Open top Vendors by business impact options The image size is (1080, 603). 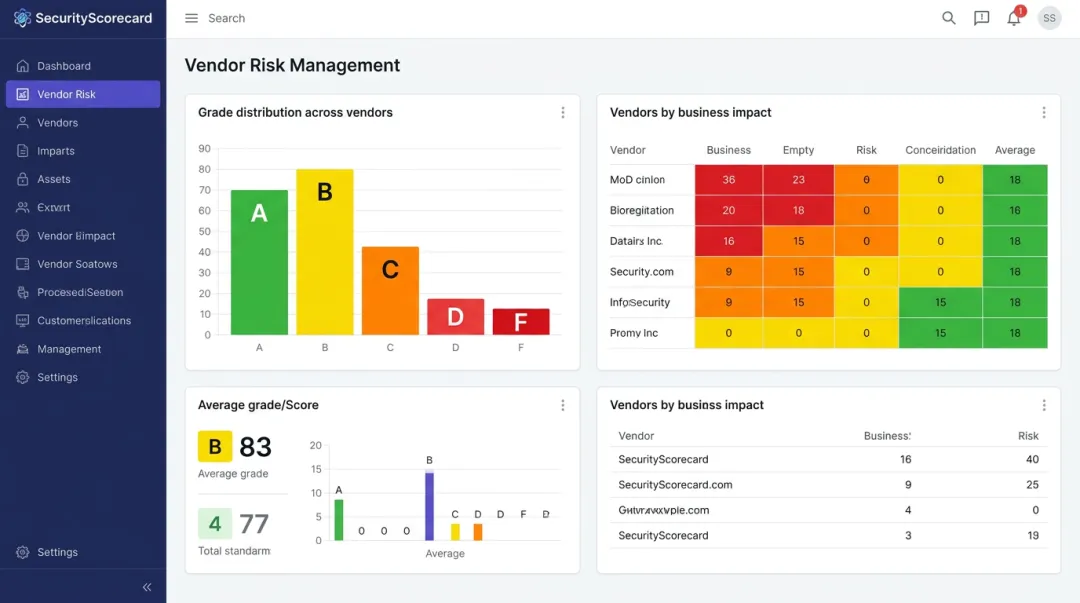[1043, 112]
